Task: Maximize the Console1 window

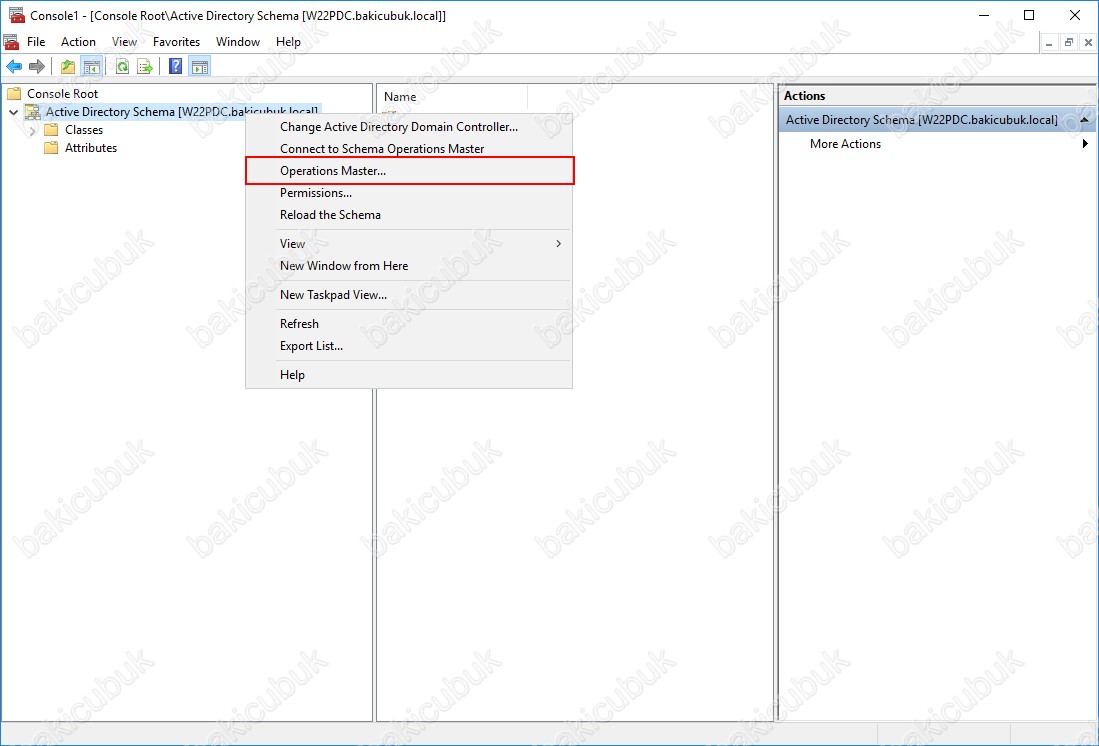Action: (x=1029, y=15)
